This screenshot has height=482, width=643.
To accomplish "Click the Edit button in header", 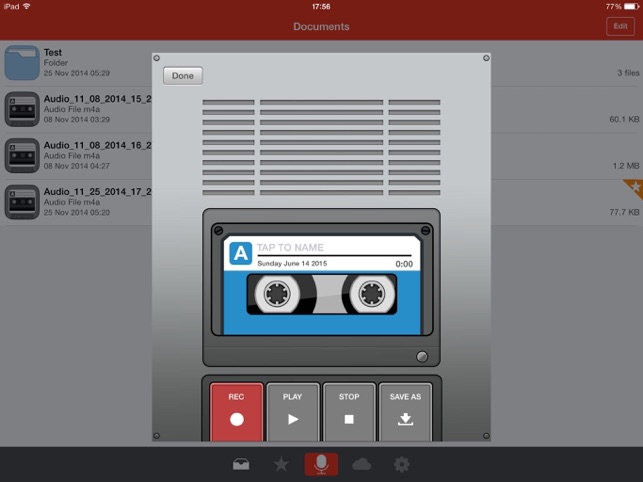I will tap(620, 27).
